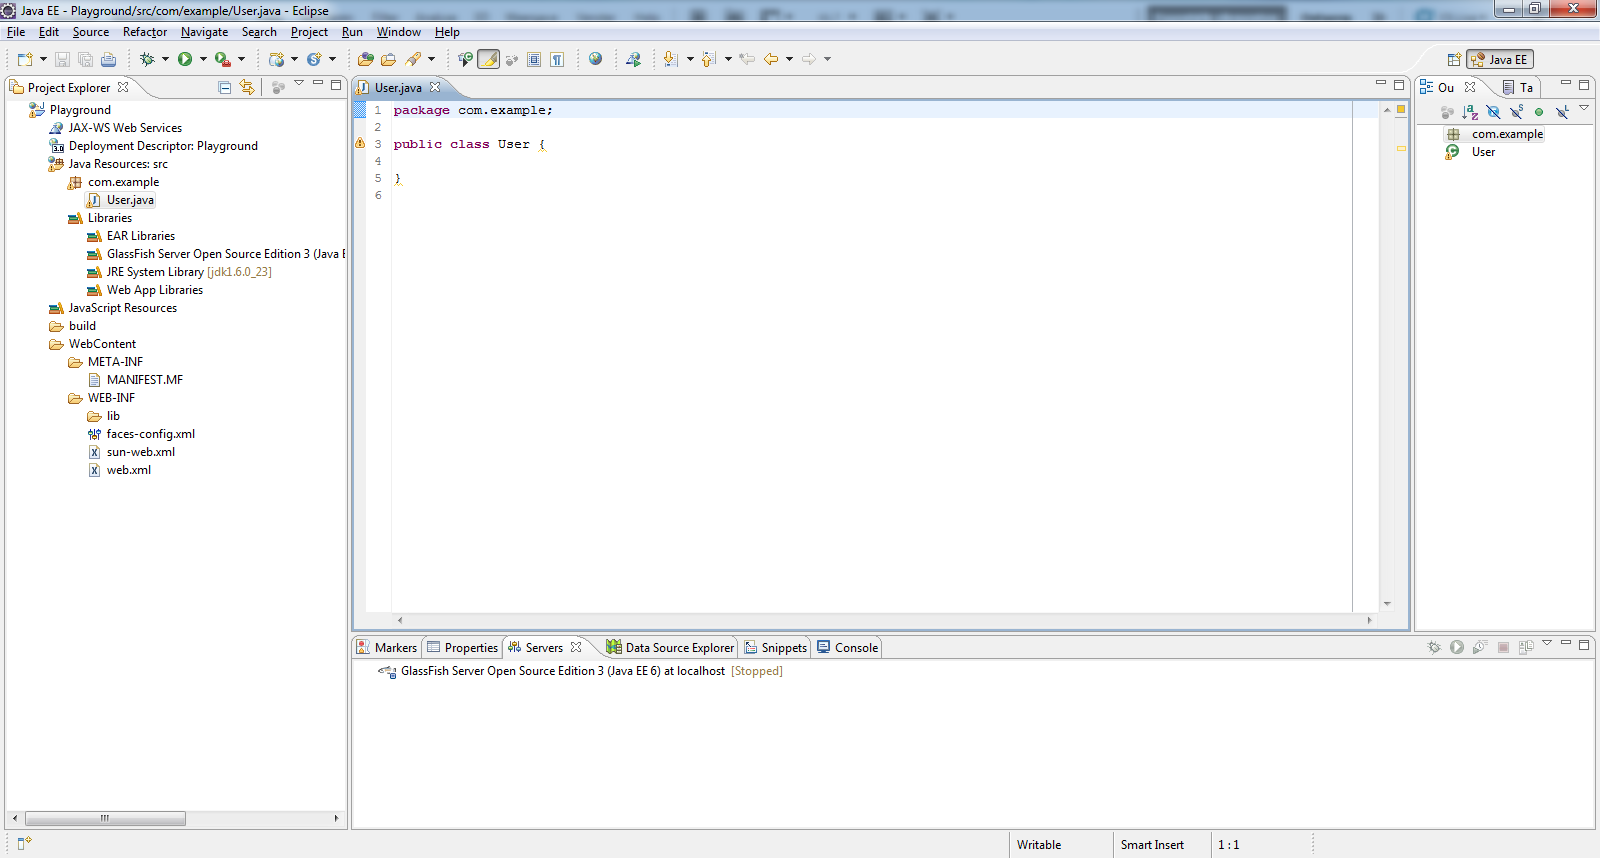This screenshot has height=858, width=1600.
Task: Switch to the Markers tab
Action: [x=386, y=648]
